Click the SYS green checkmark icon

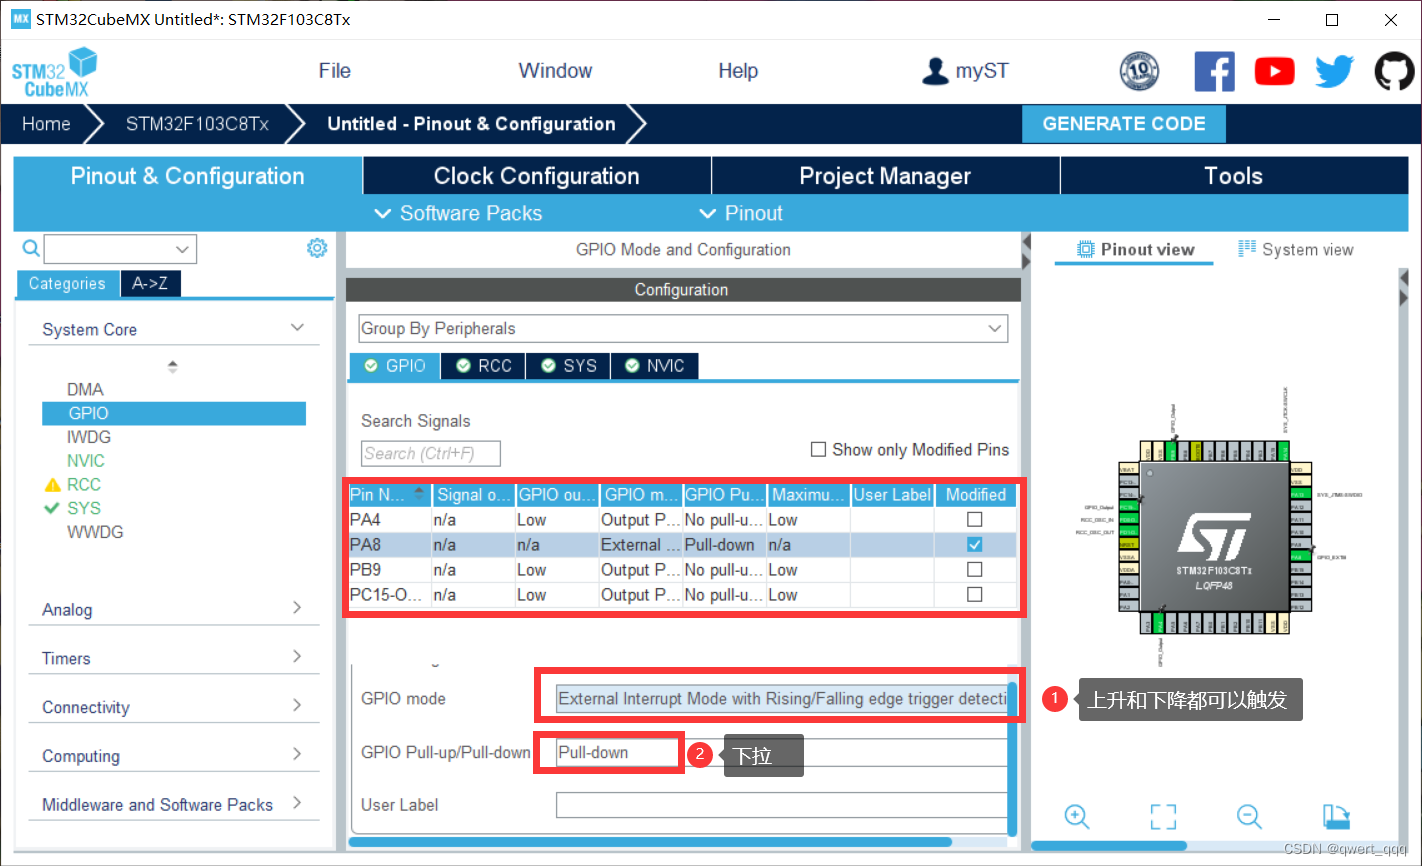tap(52, 508)
